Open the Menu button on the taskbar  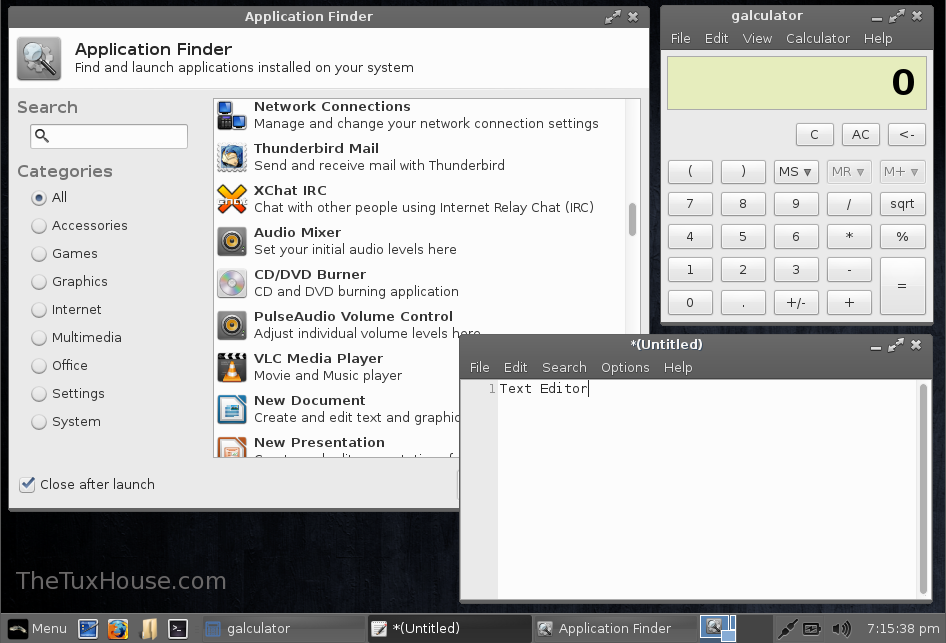pyautogui.click(x=37, y=629)
